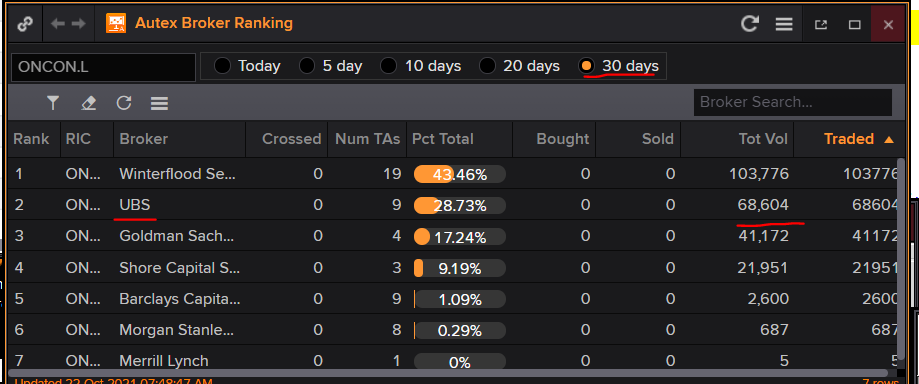The height and width of the screenshot is (384, 919).
Task: Click the 9.19% percentage bar
Action: click(x=460, y=269)
